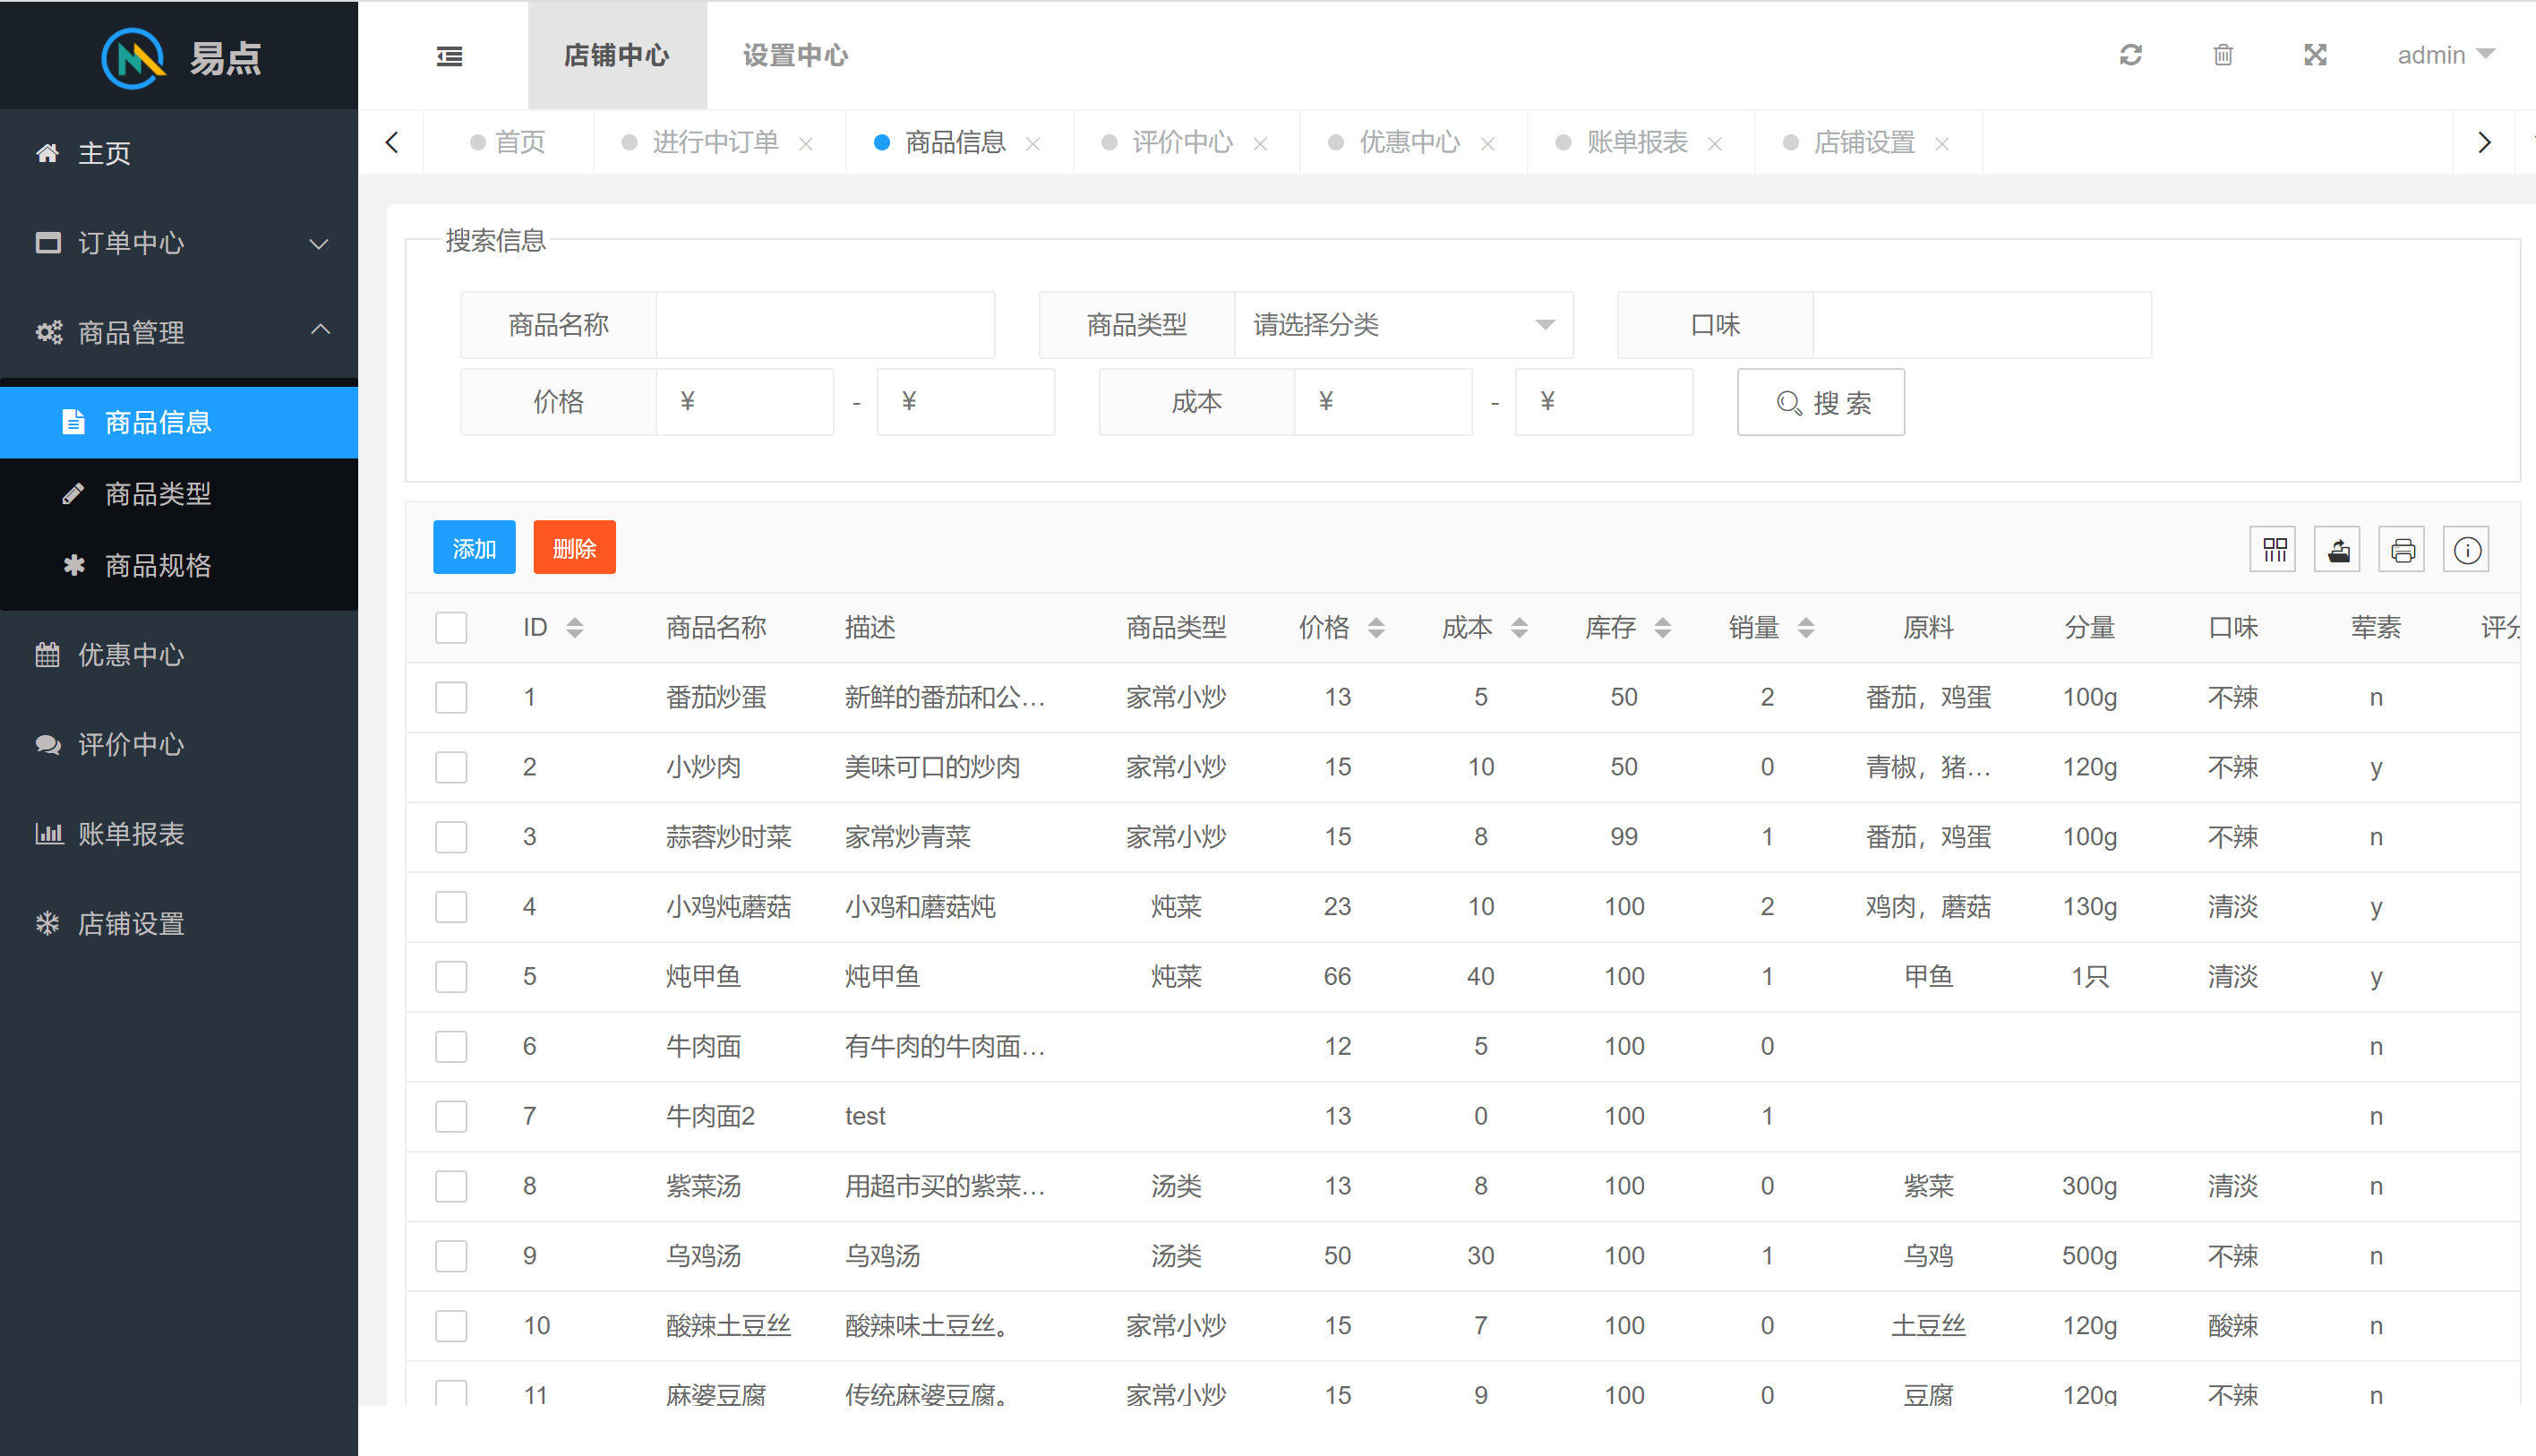
Task: Check the box for 番茄炒蛋 row
Action: click(x=451, y=697)
